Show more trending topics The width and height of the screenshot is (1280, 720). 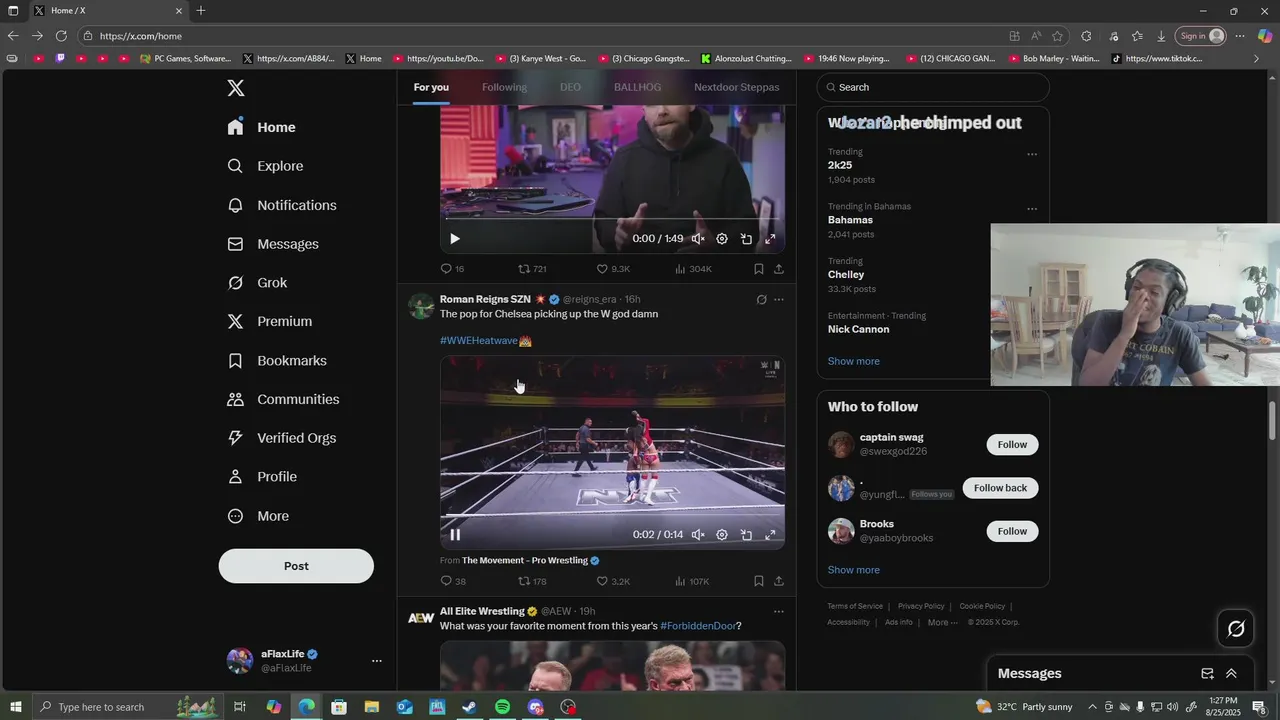854,361
